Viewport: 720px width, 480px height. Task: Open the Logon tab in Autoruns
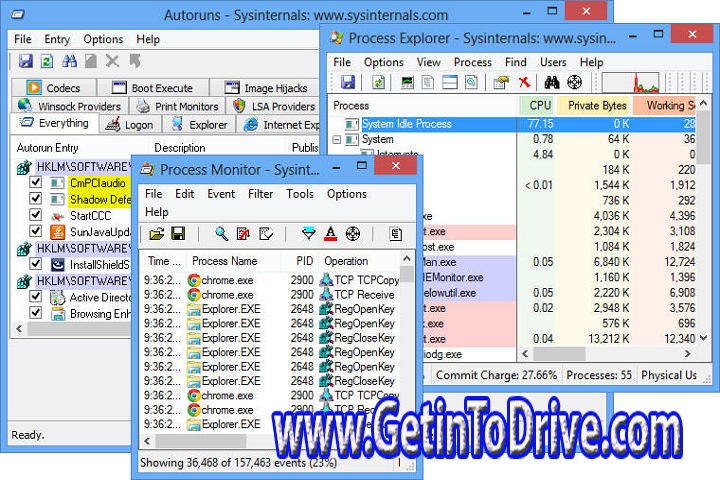tap(130, 124)
